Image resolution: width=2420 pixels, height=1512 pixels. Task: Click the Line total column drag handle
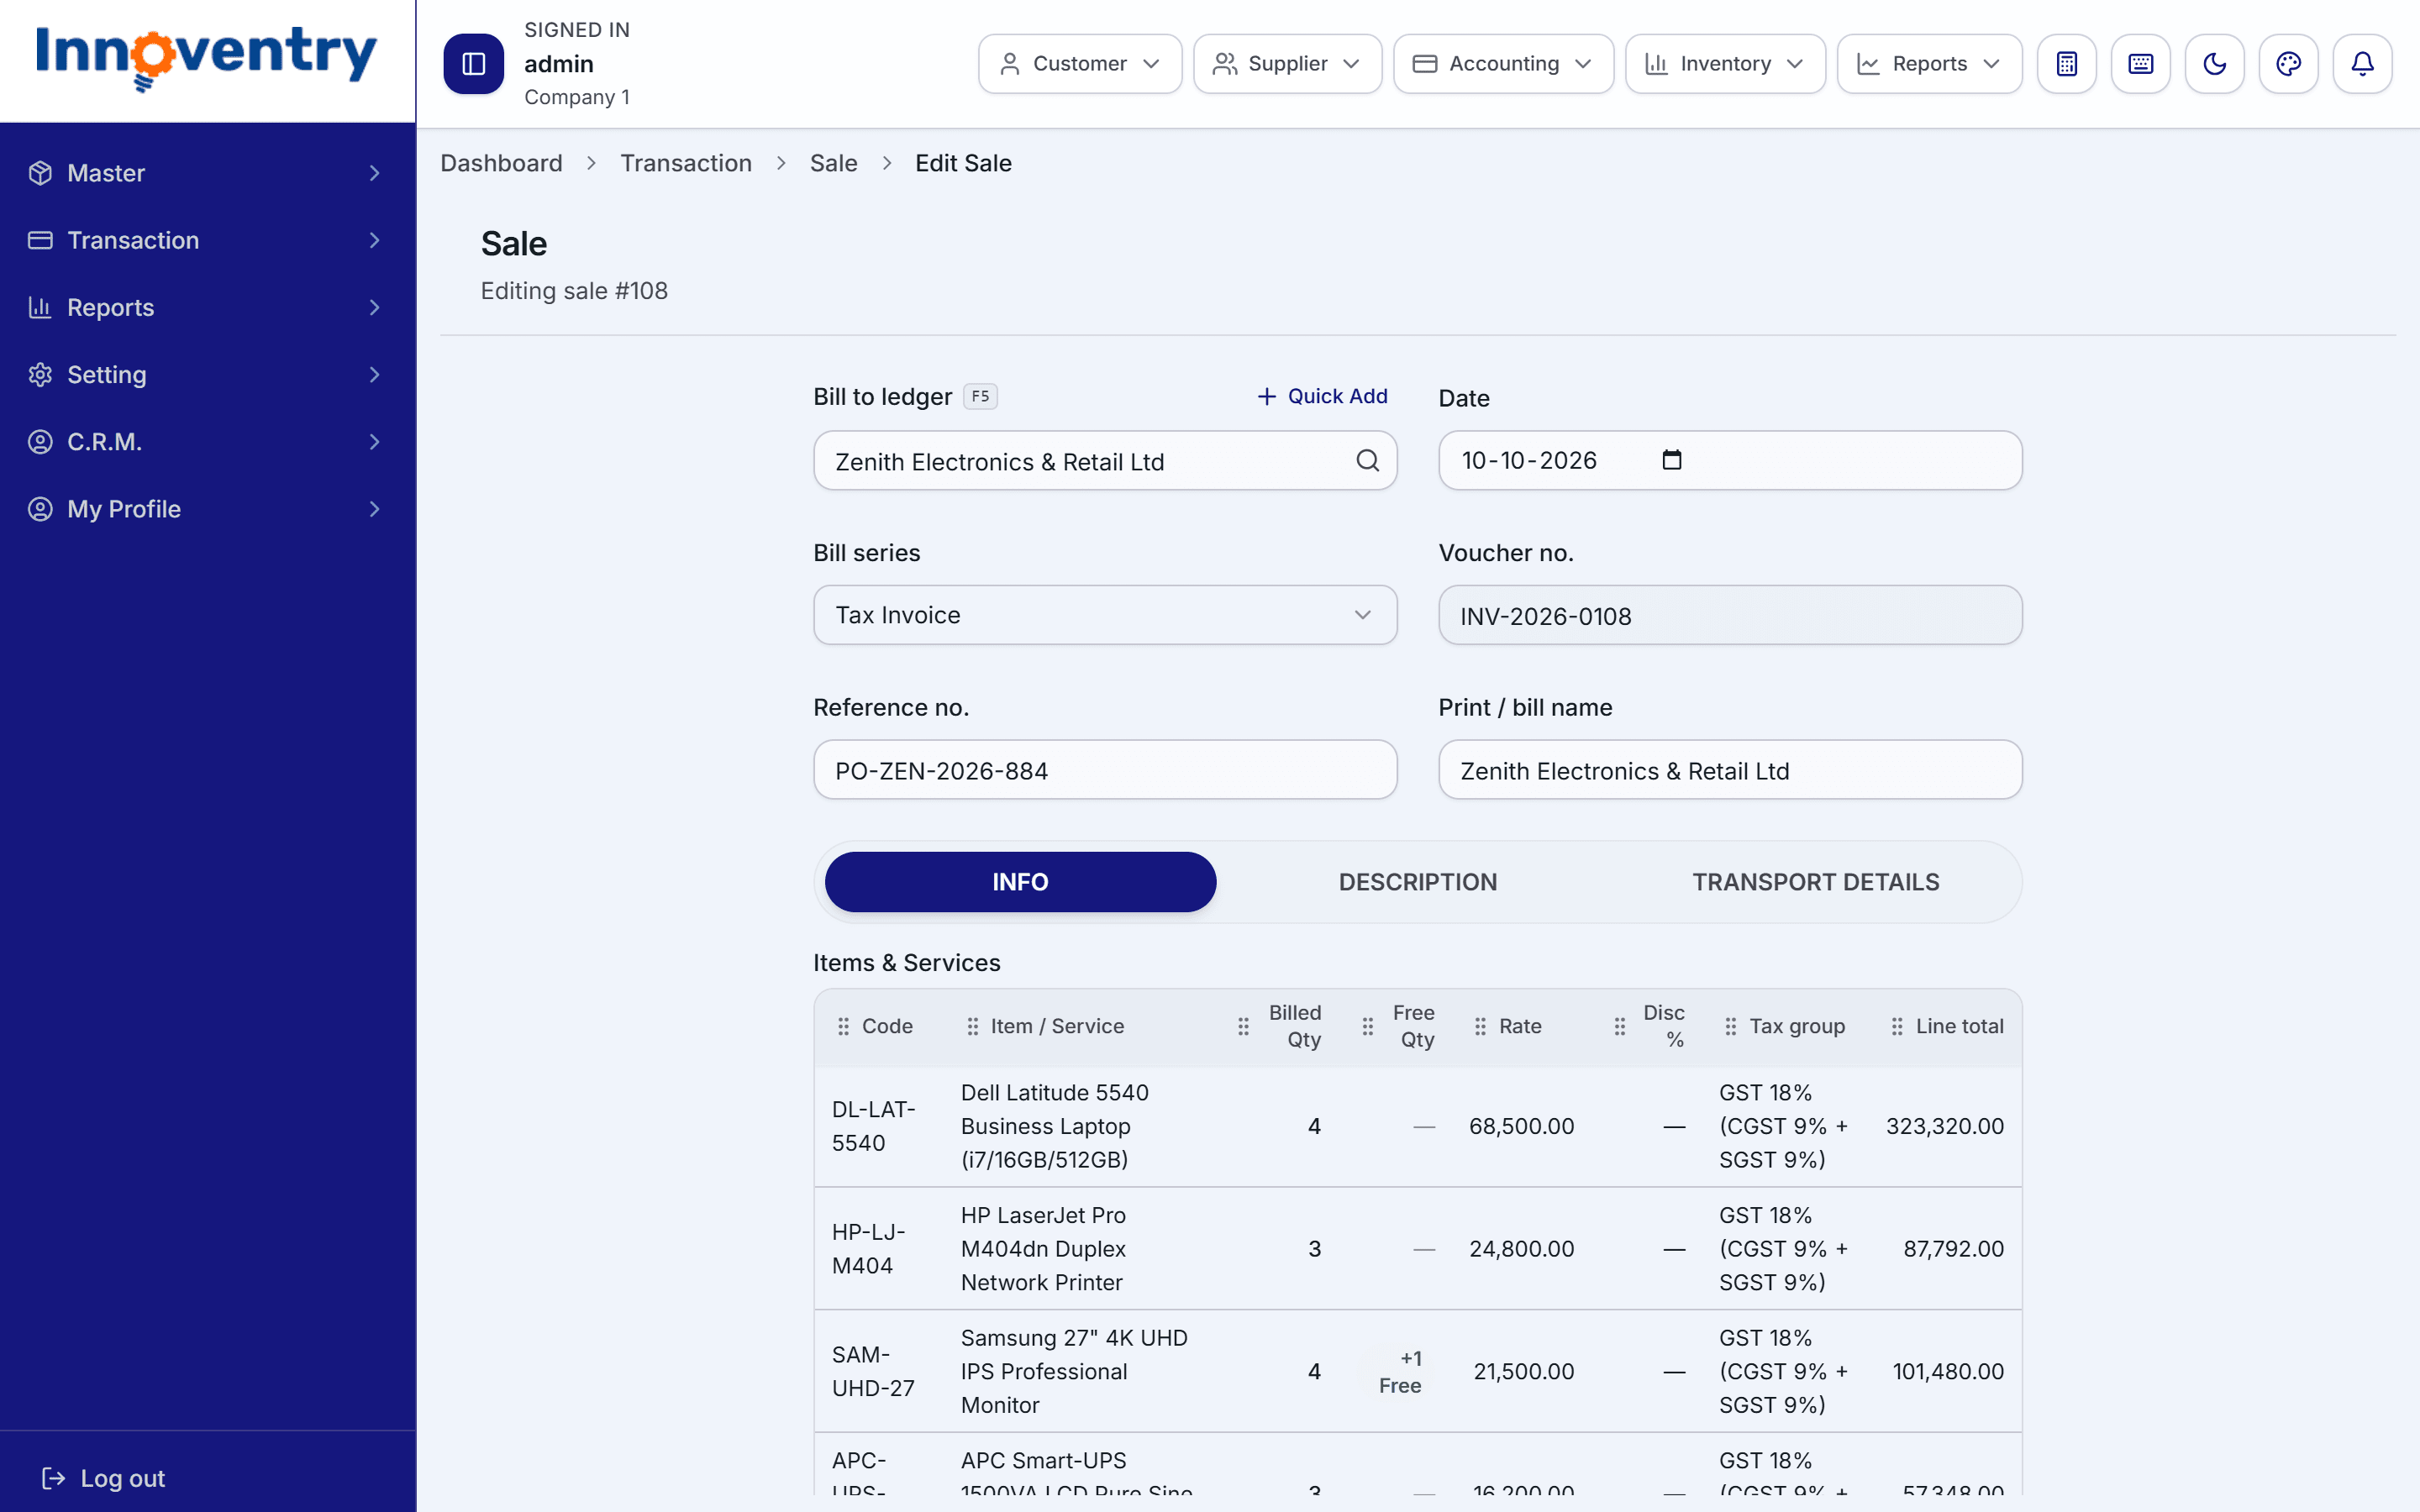click(1896, 1026)
